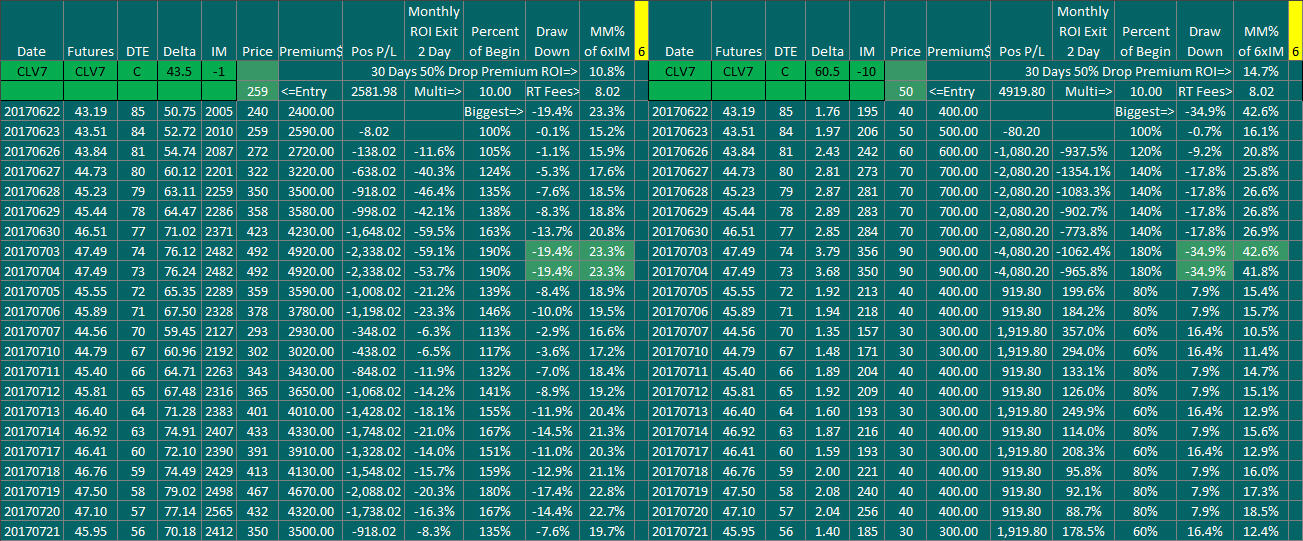Select draw down cell -9.2%
This screenshot has width=1303, height=541.
coord(1205,149)
